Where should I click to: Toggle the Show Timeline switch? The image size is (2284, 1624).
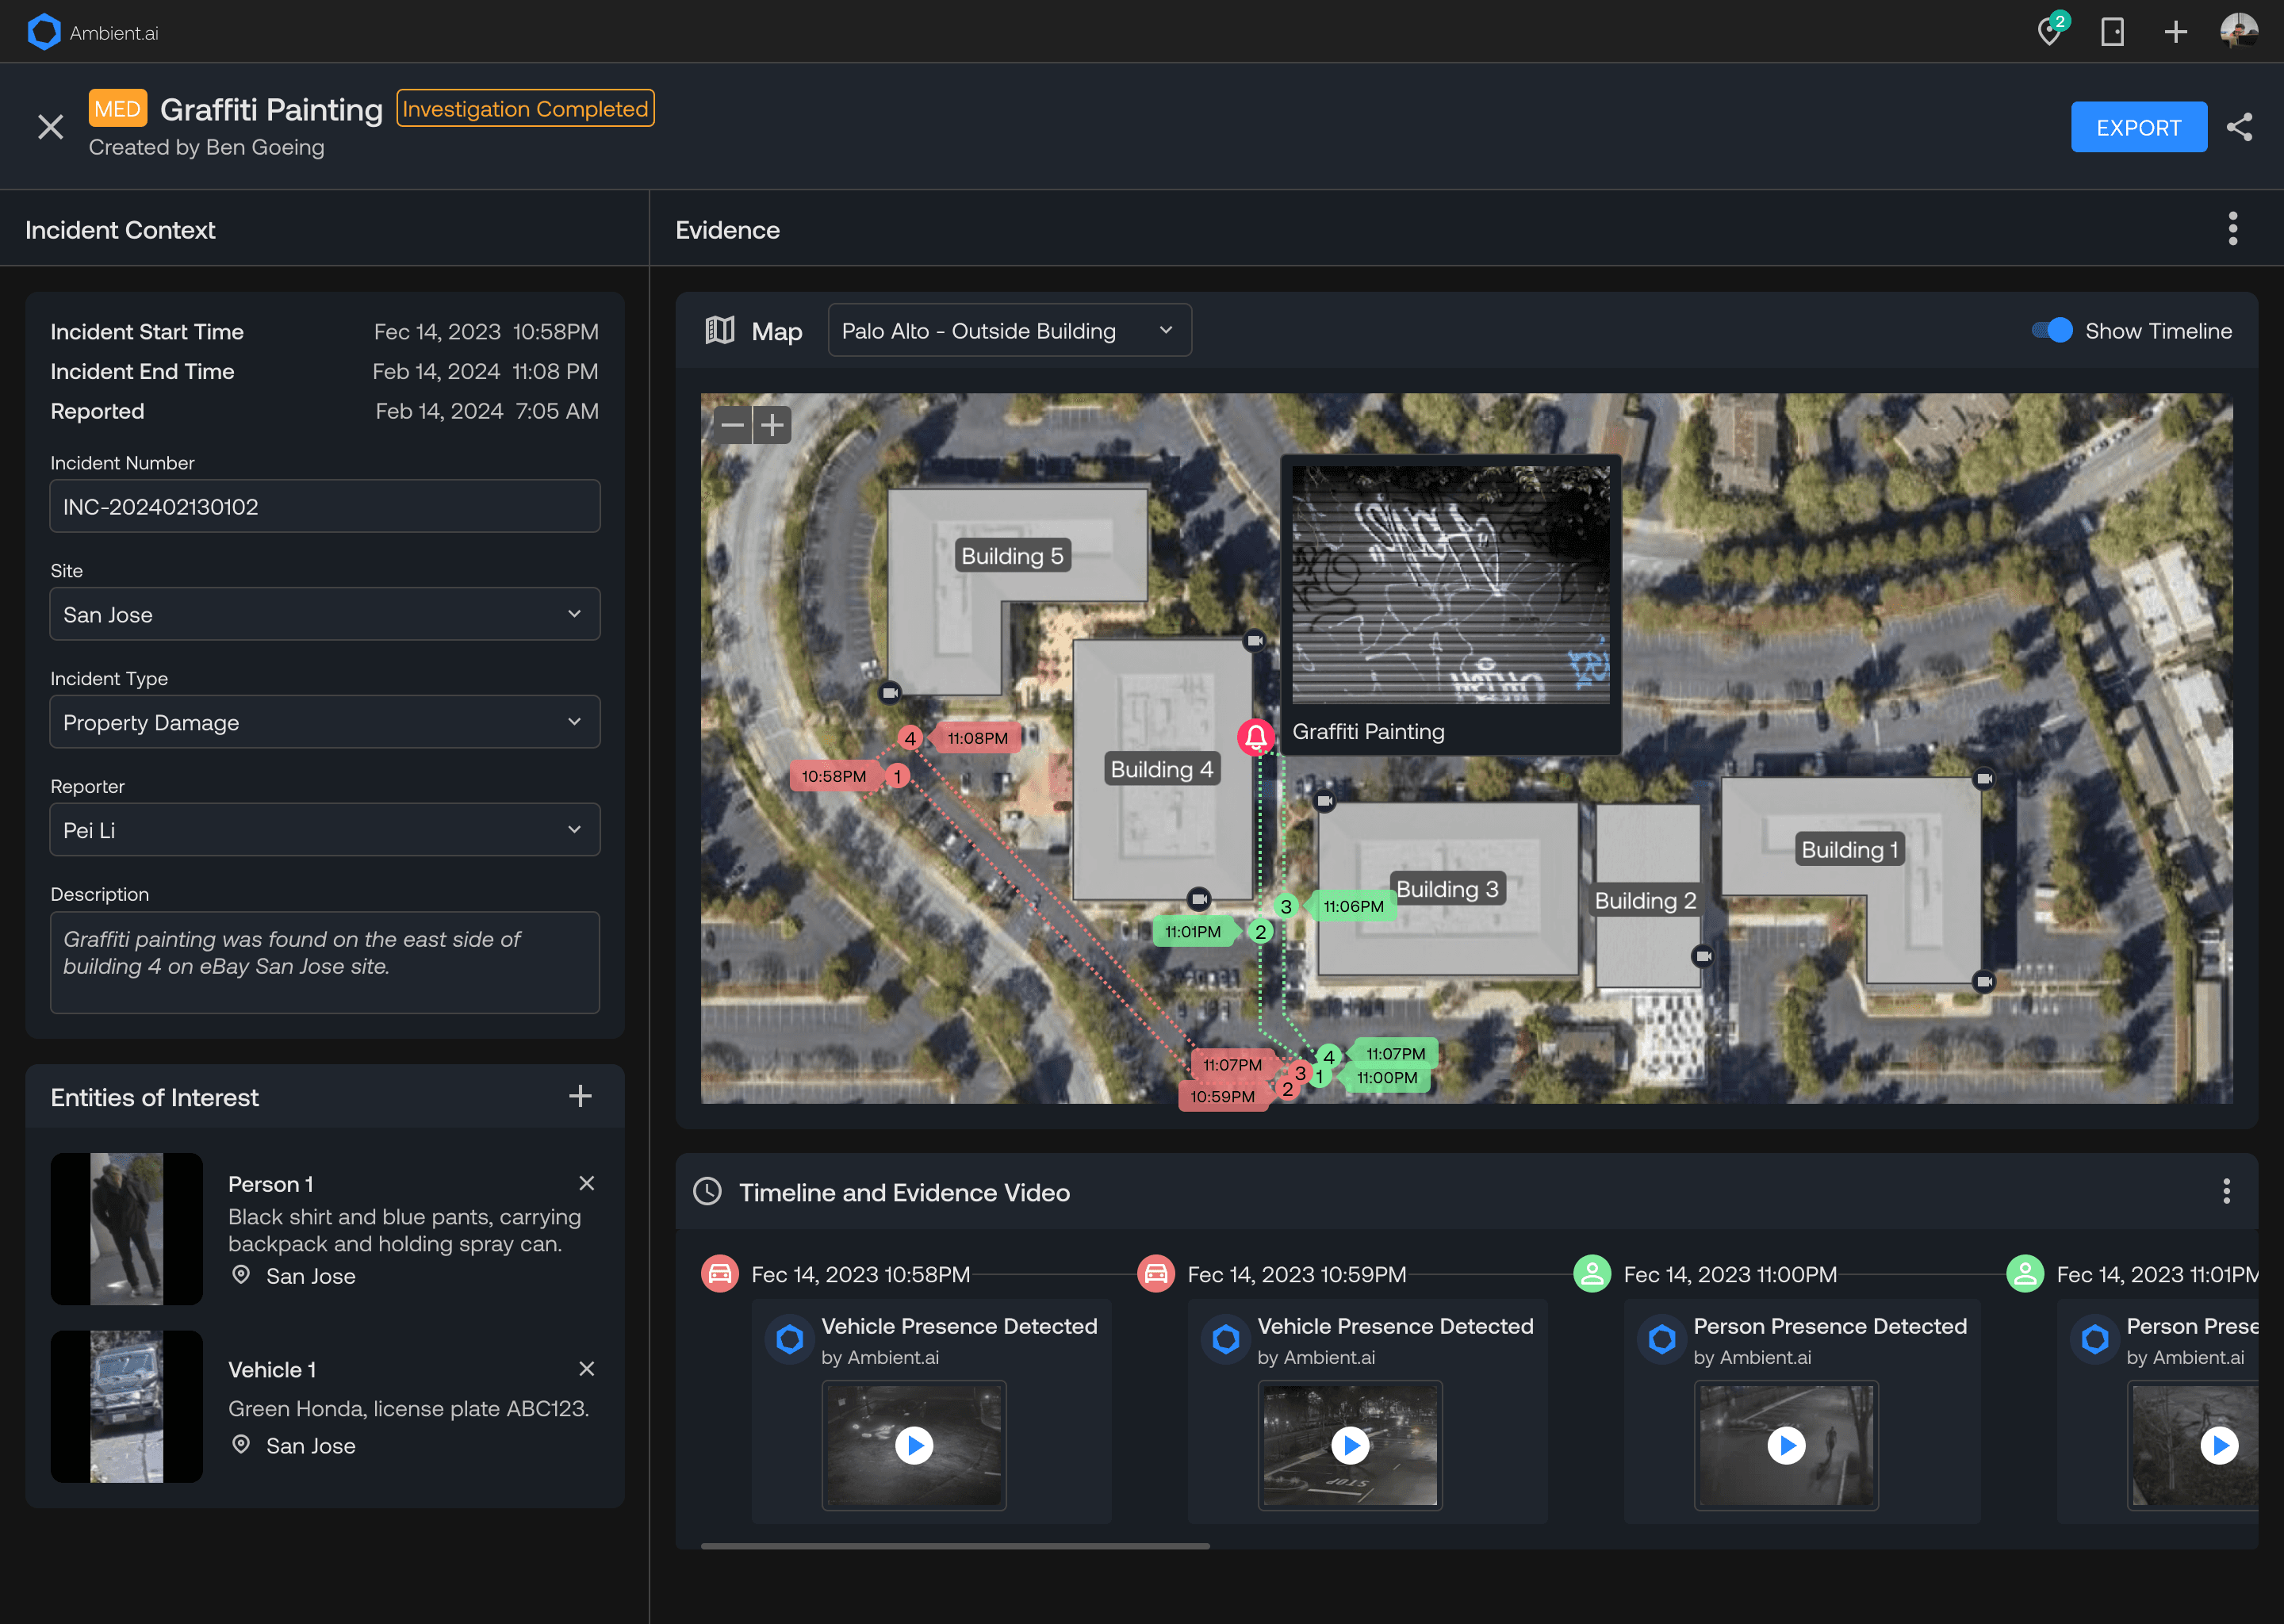tap(2052, 331)
